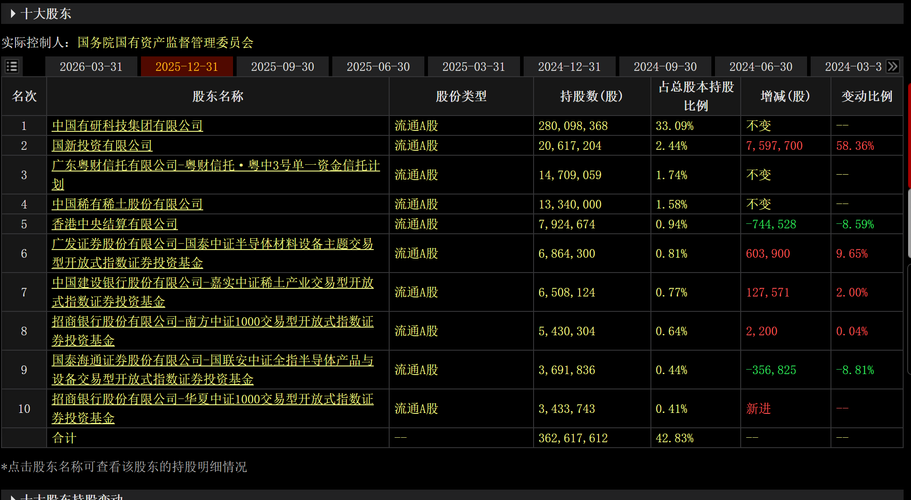
Task: Click the 合计 total row label
Action: pyautogui.click(x=64, y=438)
